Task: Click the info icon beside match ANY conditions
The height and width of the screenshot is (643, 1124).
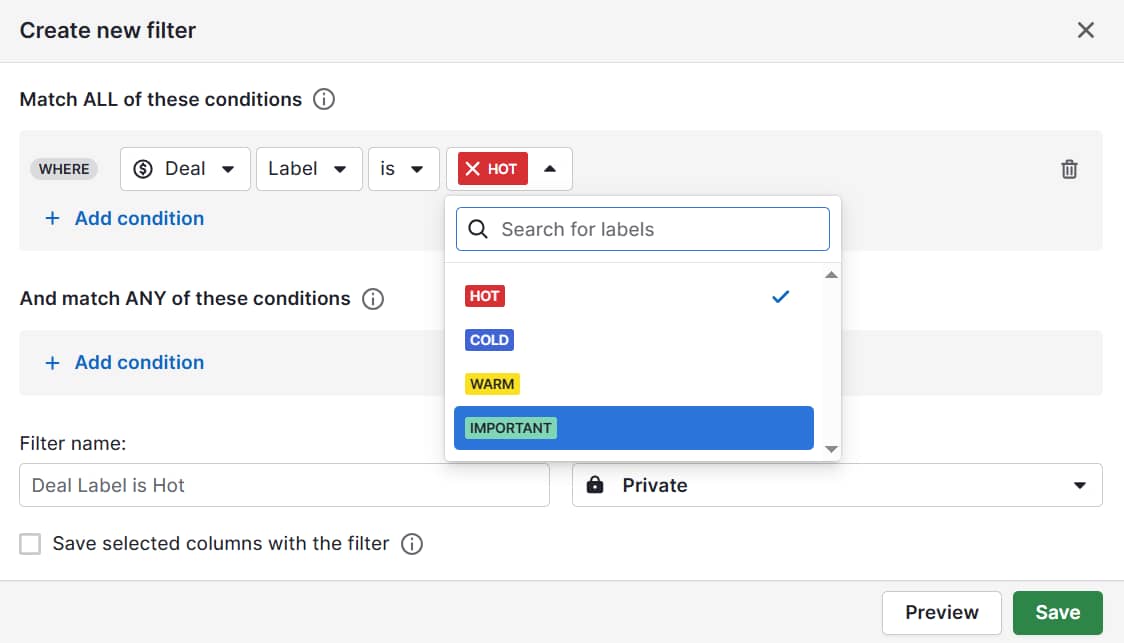Action: [x=372, y=298]
